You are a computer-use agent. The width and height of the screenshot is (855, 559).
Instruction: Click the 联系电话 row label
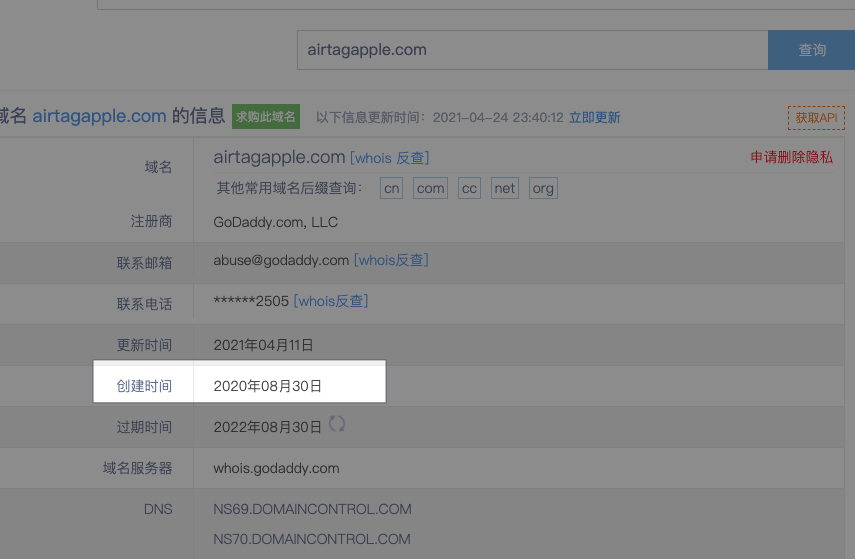click(x=144, y=304)
